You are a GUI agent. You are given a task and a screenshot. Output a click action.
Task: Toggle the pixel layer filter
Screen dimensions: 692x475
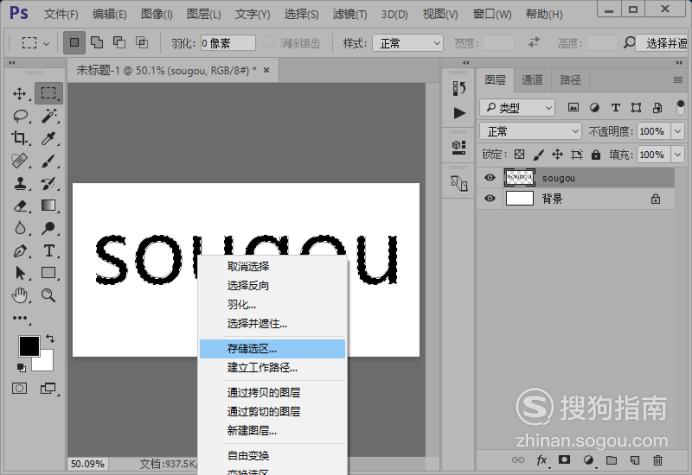pos(573,107)
